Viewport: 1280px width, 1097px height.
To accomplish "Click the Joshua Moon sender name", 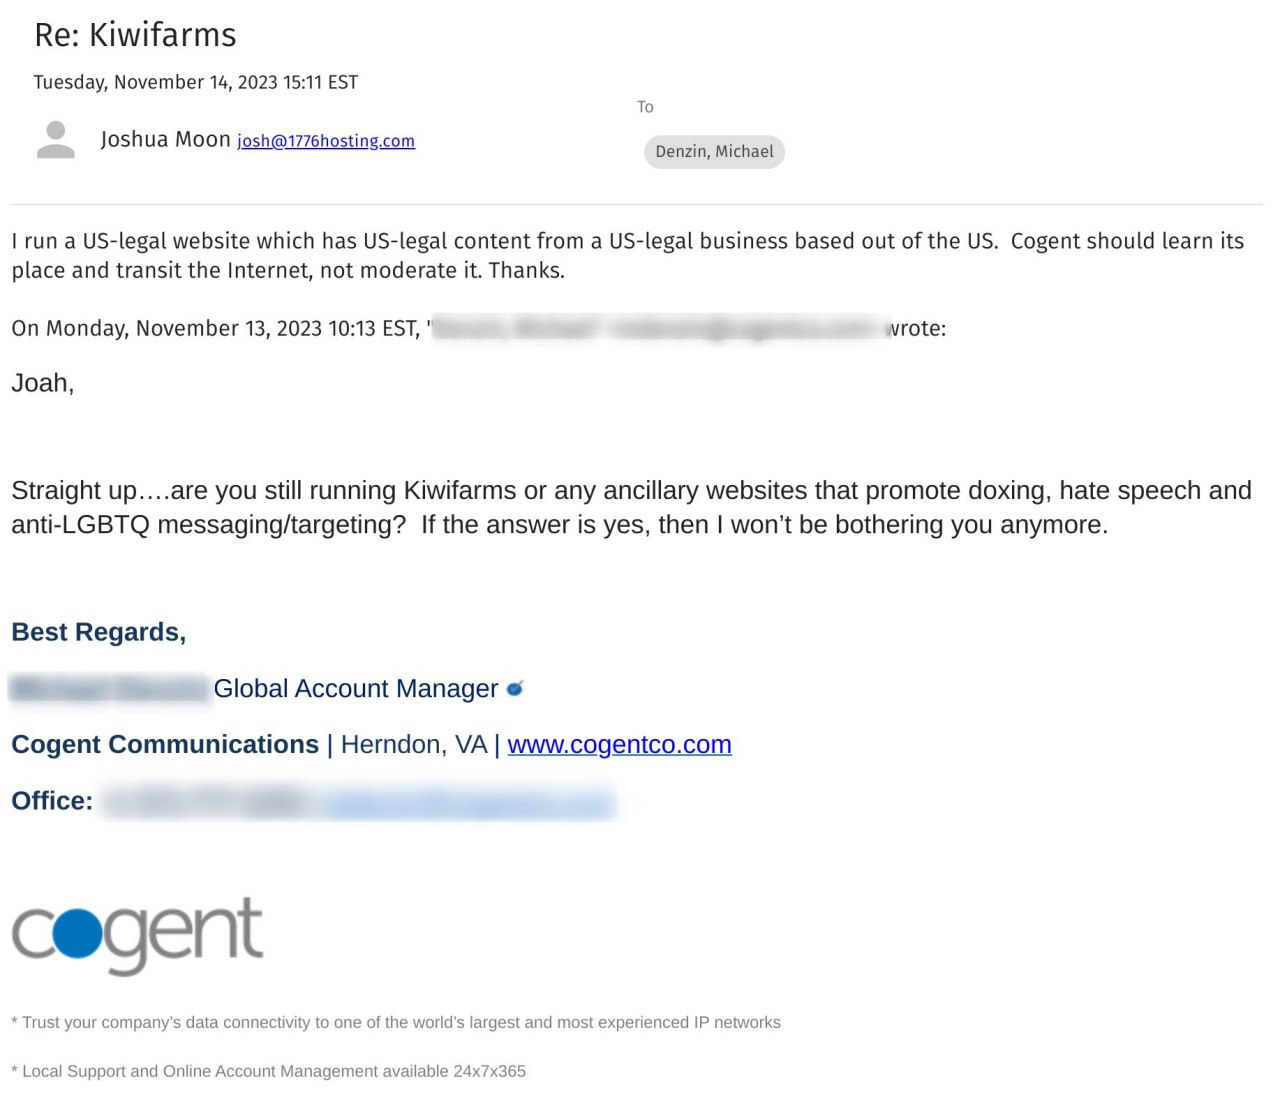I will coord(166,139).
